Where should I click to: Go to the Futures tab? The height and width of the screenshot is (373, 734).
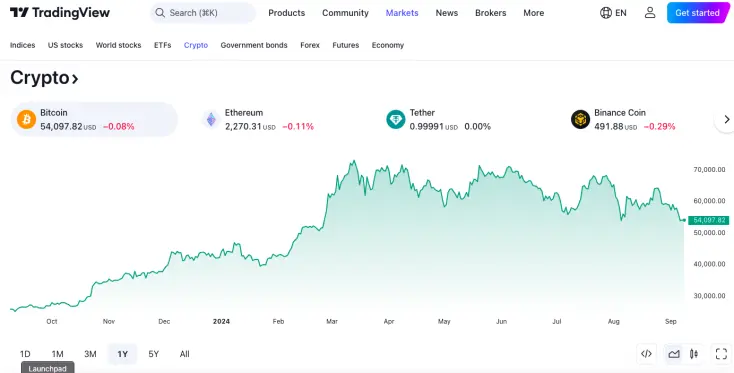346,45
